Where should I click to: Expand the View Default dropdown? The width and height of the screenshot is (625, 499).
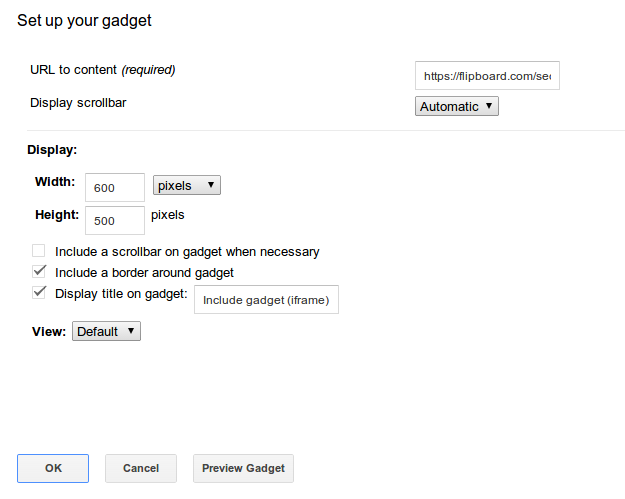[106, 331]
